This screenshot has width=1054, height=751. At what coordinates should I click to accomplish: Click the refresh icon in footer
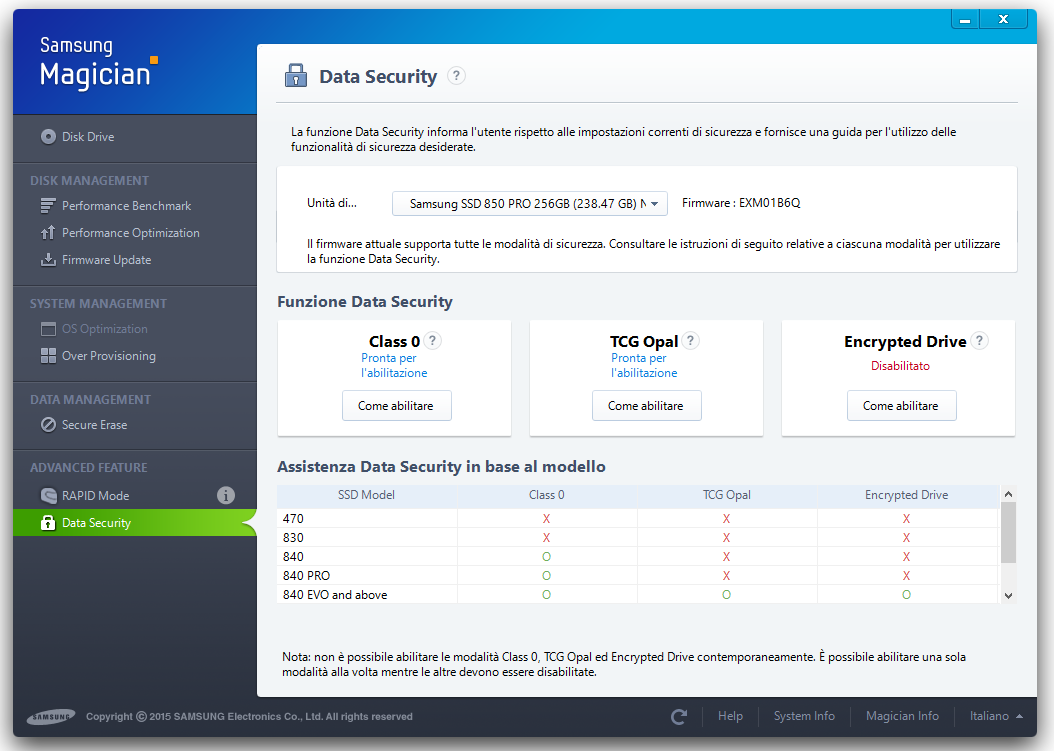[x=679, y=717]
